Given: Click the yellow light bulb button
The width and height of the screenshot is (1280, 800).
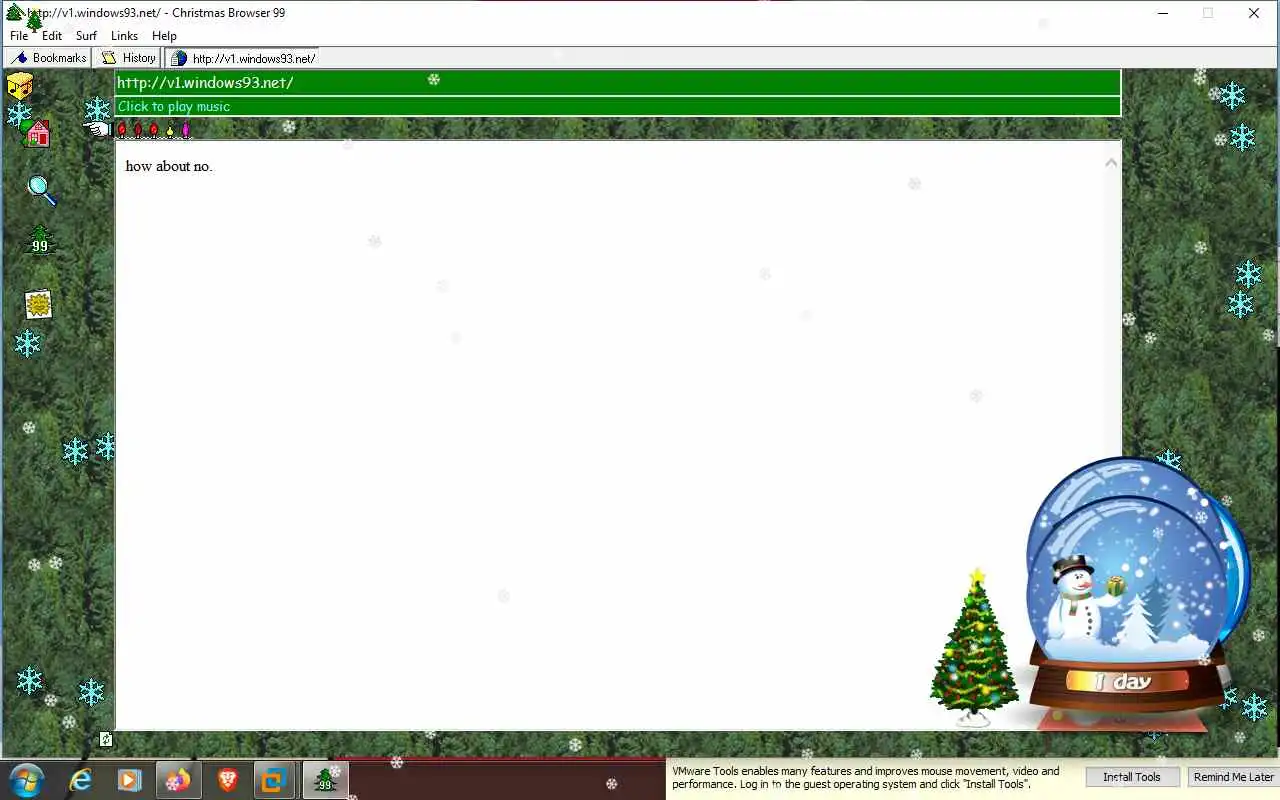Looking at the screenshot, I should [170, 130].
